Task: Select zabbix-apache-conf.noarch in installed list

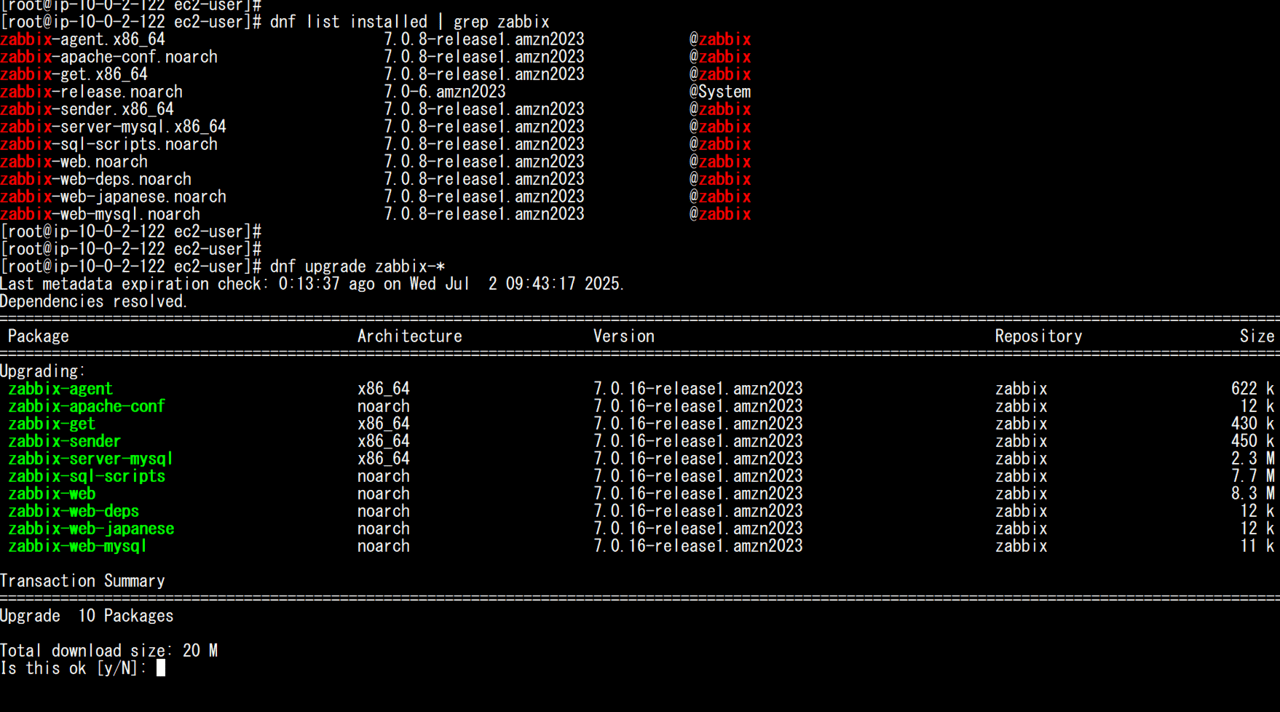Action: 109,56
